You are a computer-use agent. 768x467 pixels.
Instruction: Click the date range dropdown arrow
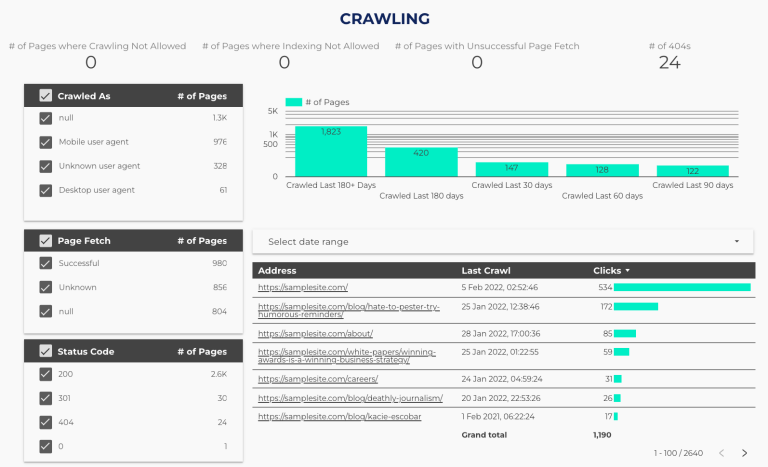pos(737,242)
